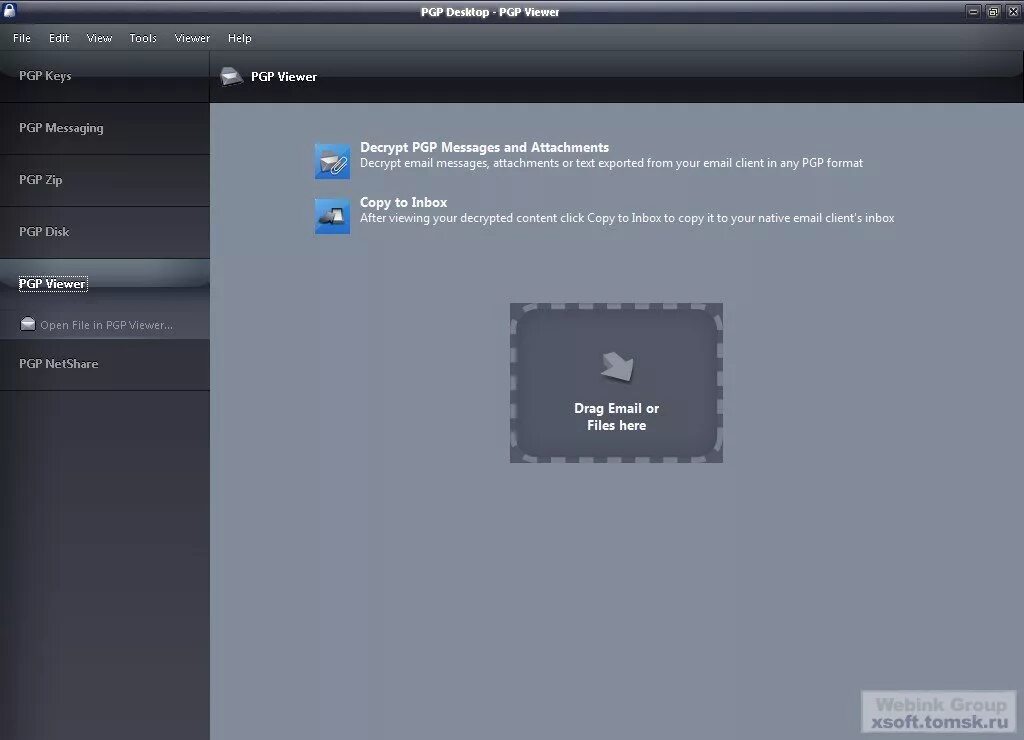The width and height of the screenshot is (1024, 740).
Task: Click Open File in PGP Viewer link
Action: point(106,325)
